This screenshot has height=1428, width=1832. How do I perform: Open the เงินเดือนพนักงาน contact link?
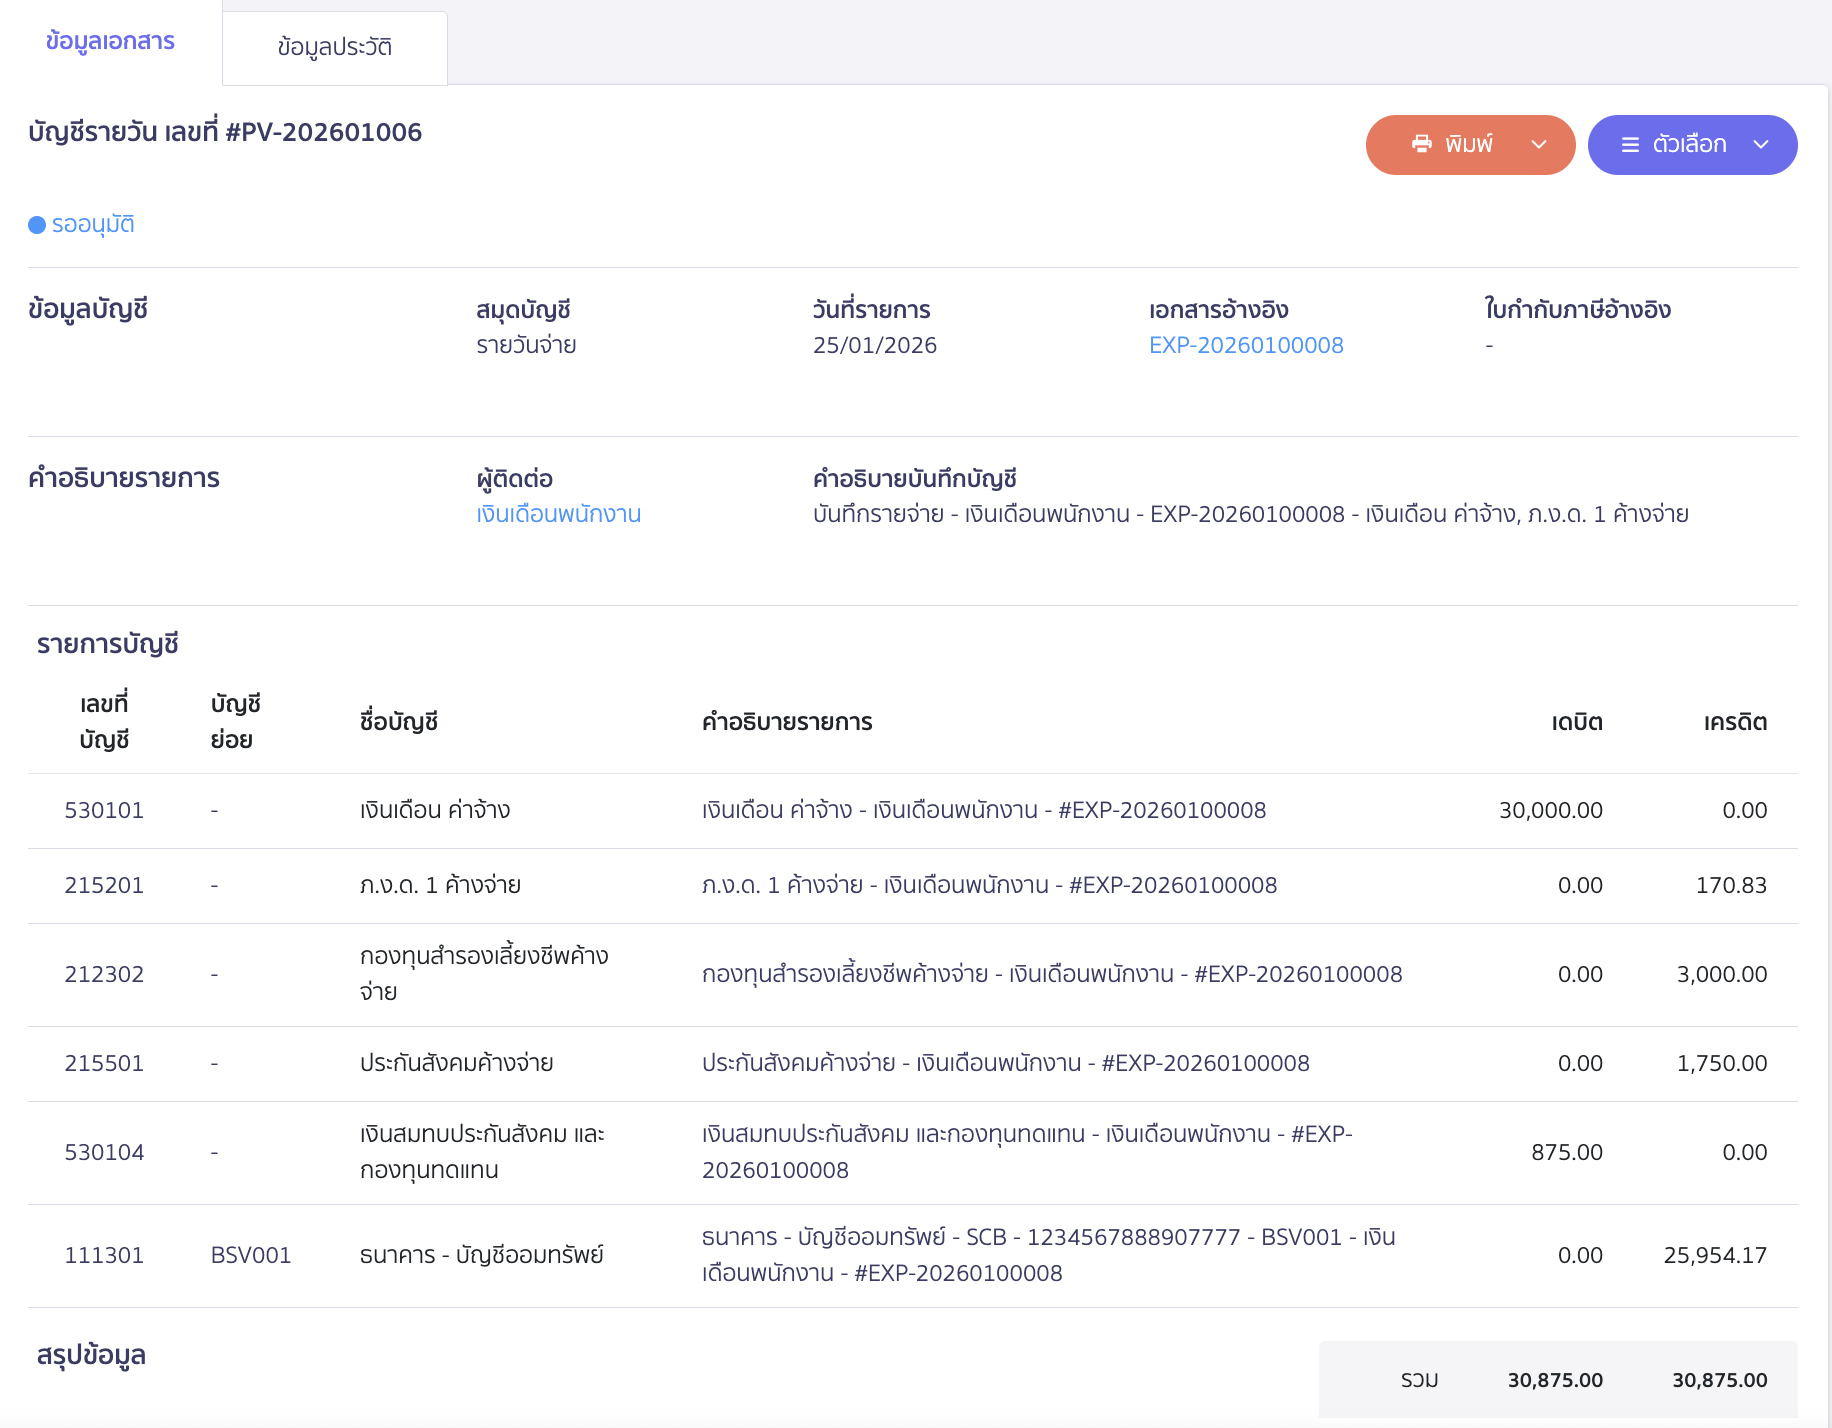[558, 514]
